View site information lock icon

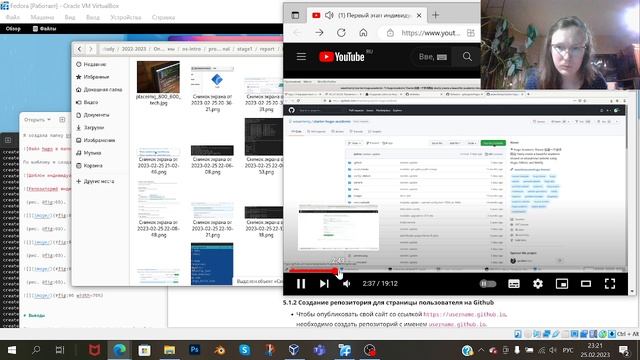pos(390,33)
